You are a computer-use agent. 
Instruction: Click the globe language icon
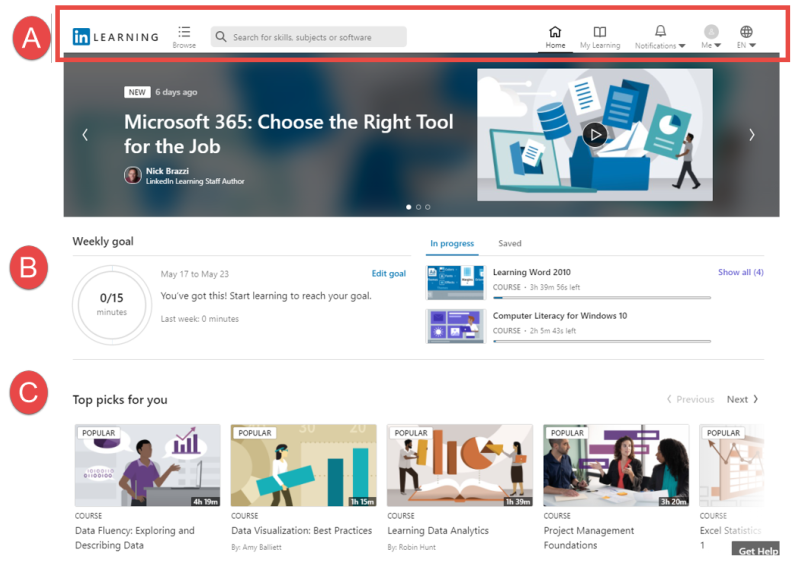(746, 32)
